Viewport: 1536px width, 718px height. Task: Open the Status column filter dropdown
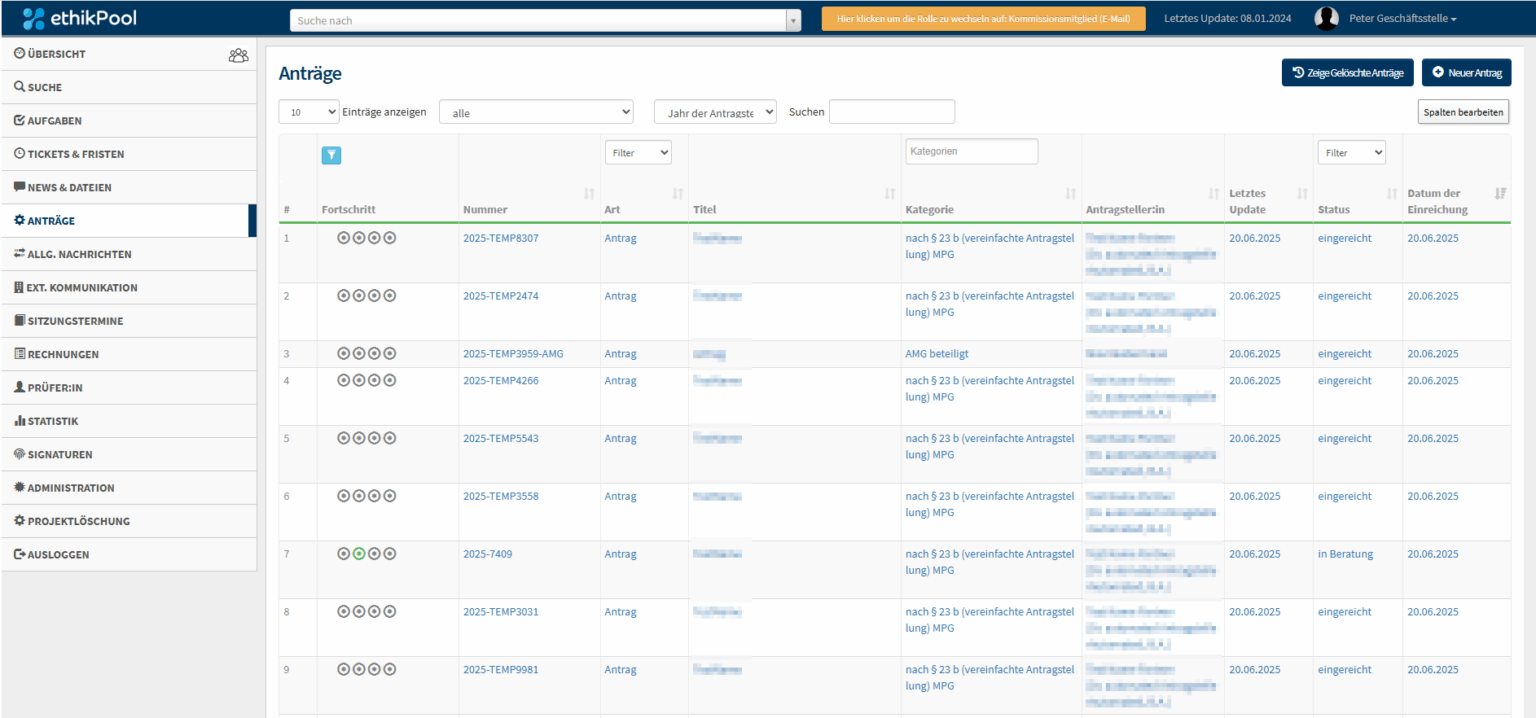click(x=1350, y=153)
